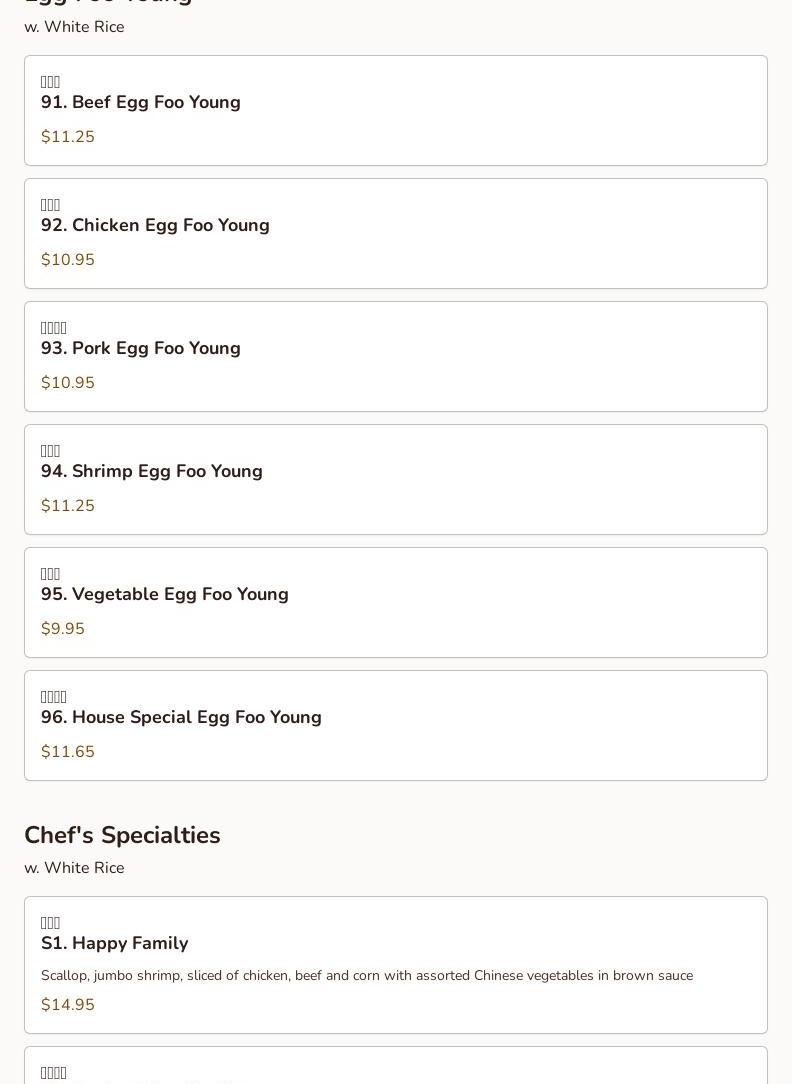Viewport: 792px width, 1084px height.
Task: Select 92. Chicken Egg Foo Young
Action: click(x=155, y=225)
